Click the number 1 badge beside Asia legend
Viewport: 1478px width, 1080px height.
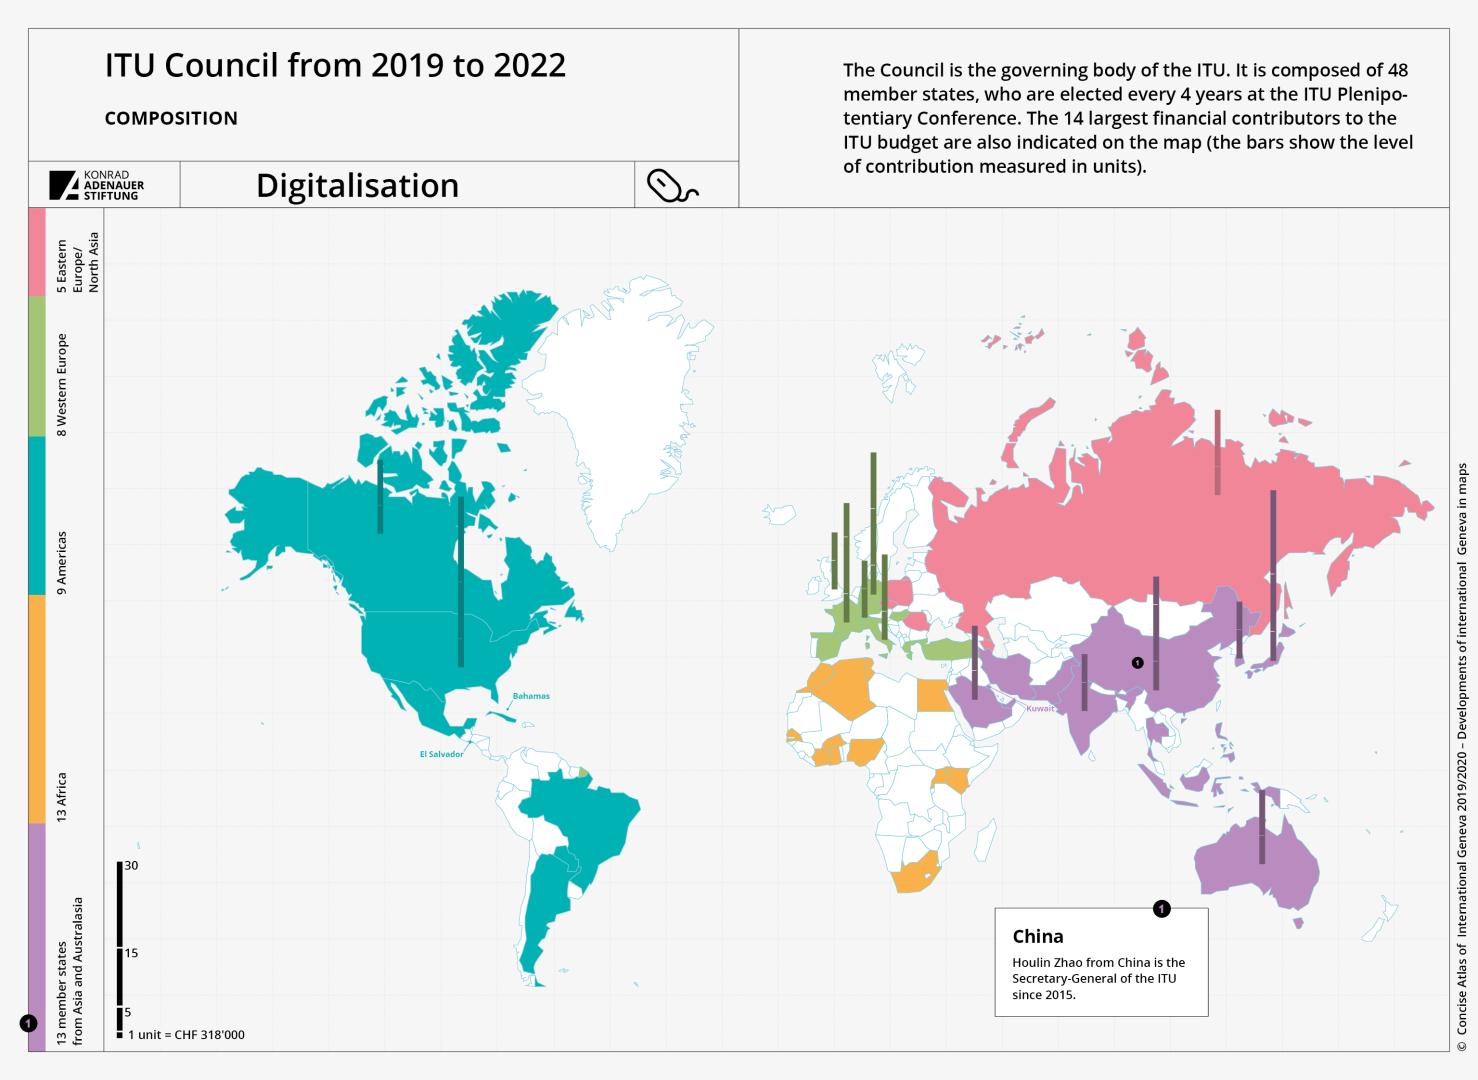click(28, 1023)
